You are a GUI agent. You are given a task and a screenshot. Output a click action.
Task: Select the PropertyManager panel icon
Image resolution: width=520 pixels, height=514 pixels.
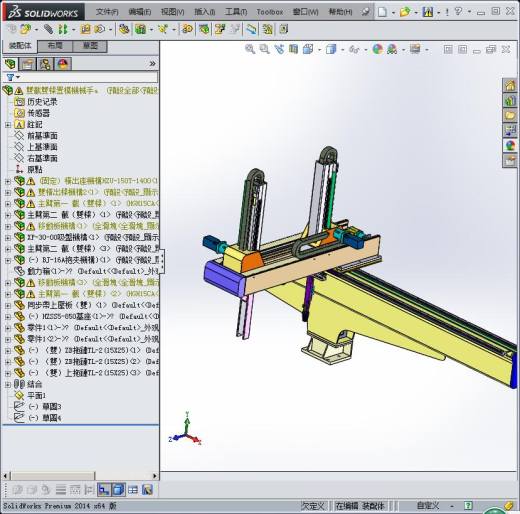click(x=28, y=64)
